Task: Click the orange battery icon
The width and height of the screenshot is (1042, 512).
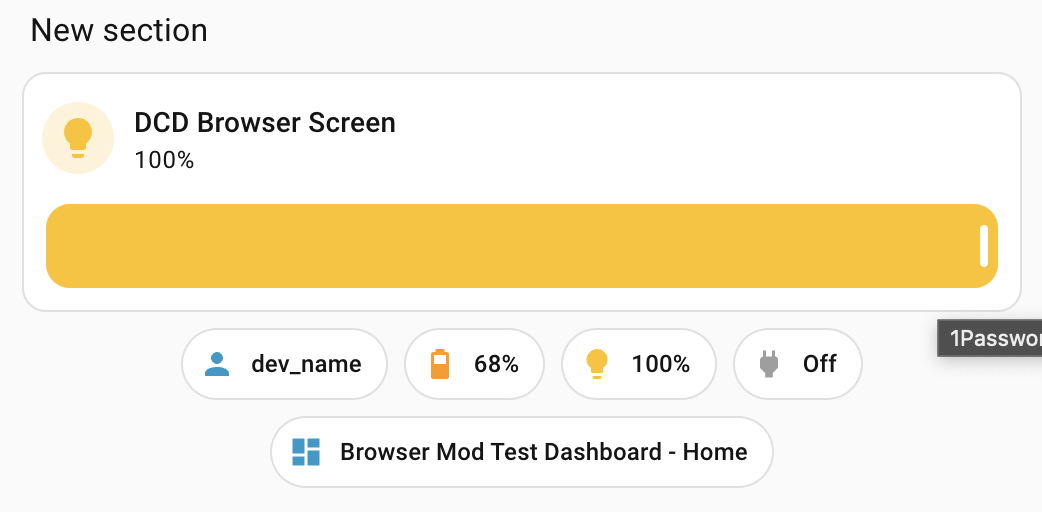Action: coord(440,364)
